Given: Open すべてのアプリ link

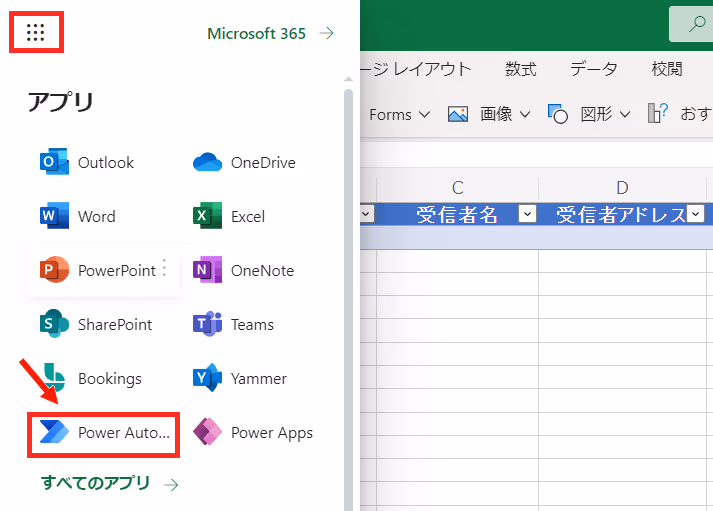Looking at the screenshot, I should 110,483.
